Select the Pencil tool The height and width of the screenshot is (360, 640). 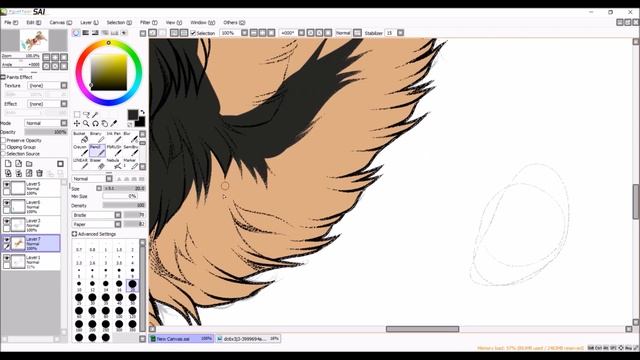point(98,151)
